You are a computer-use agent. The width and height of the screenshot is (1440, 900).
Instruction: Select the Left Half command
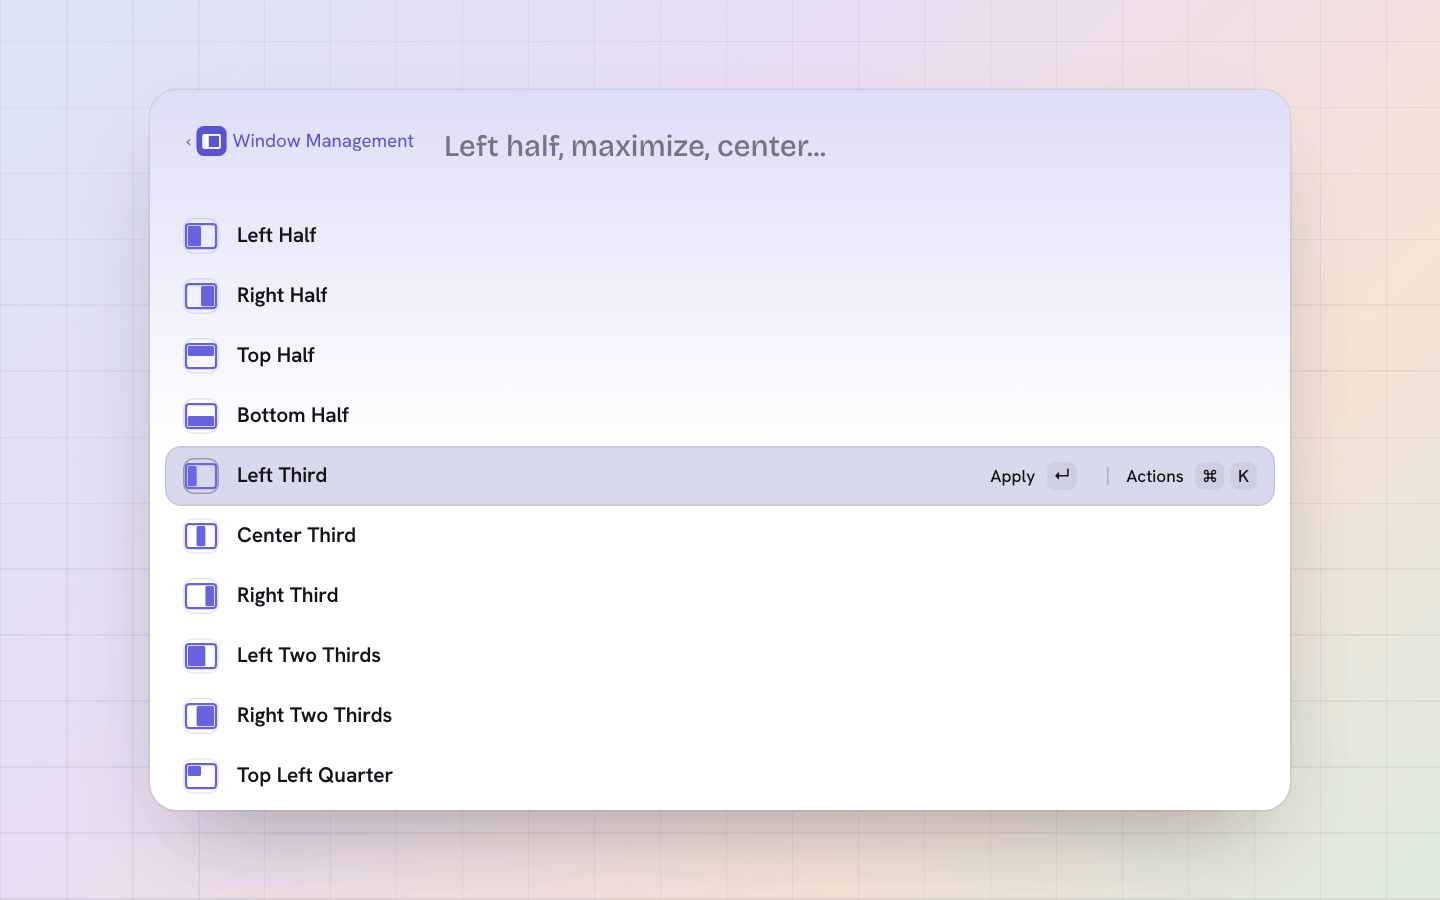[x=720, y=236]
